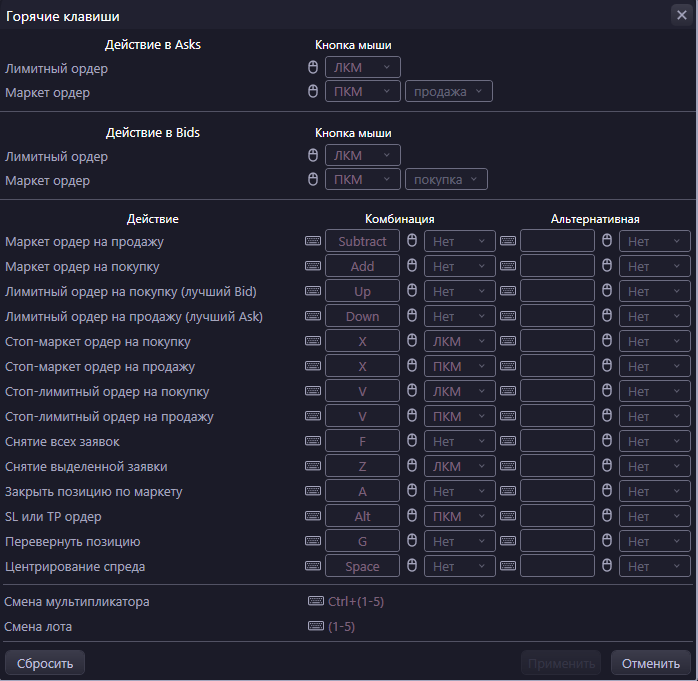Click keyboard icon next to Смена мультипликатора
The width and height of the screenshot is (698, 681).
(316, 602)
